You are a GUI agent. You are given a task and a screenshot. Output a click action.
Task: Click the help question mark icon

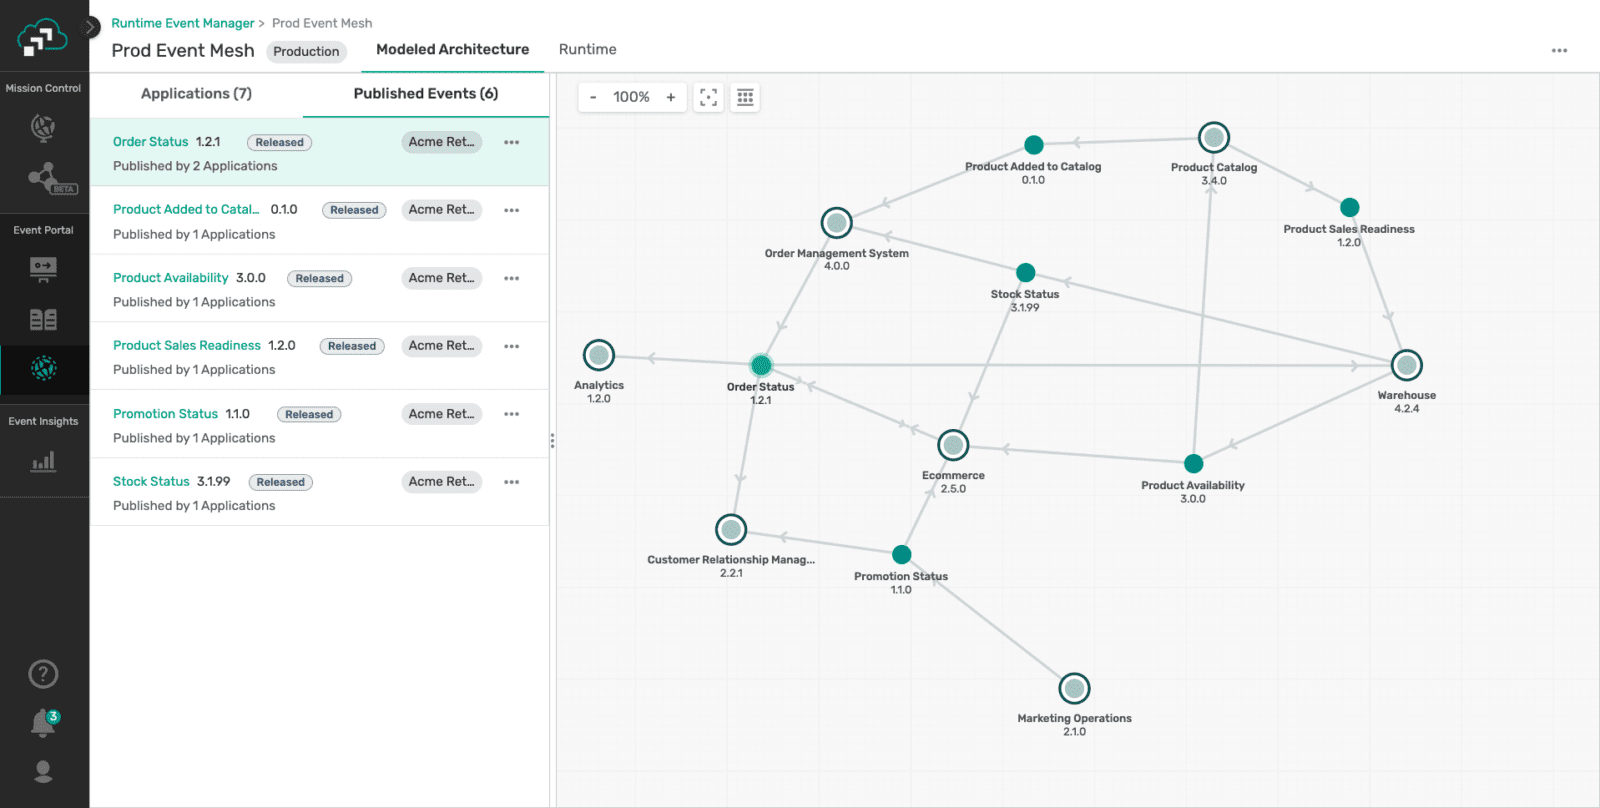click(x=43, y=674)
